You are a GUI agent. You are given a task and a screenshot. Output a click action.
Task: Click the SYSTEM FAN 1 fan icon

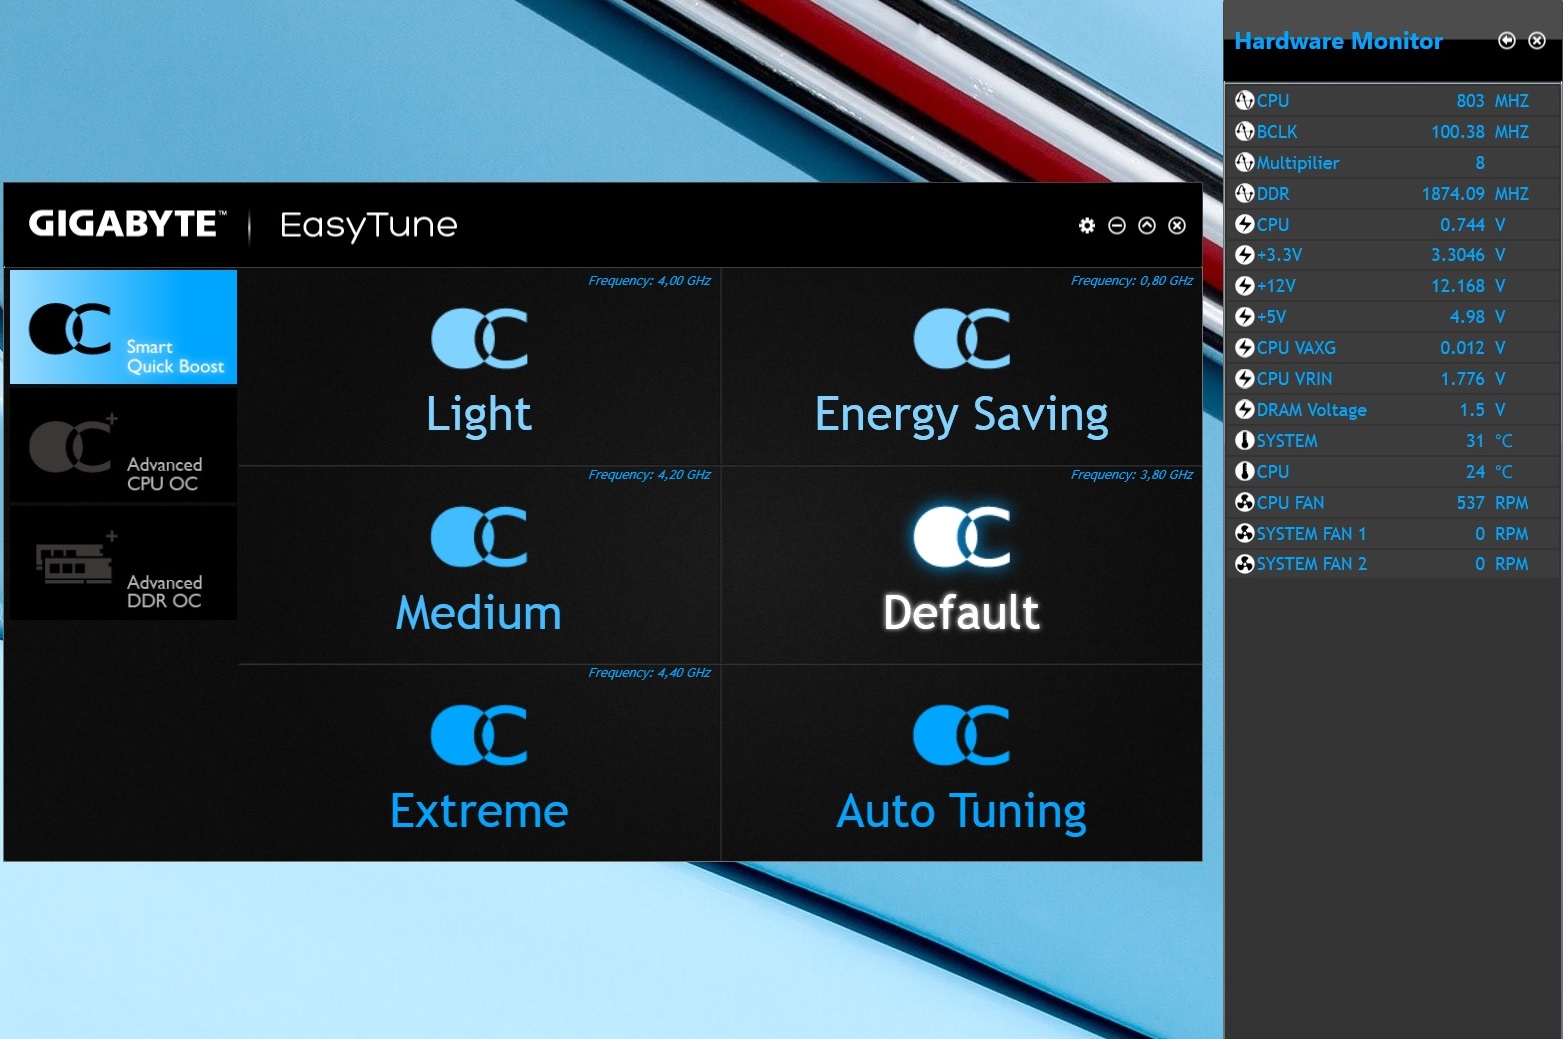(1243, 534)
